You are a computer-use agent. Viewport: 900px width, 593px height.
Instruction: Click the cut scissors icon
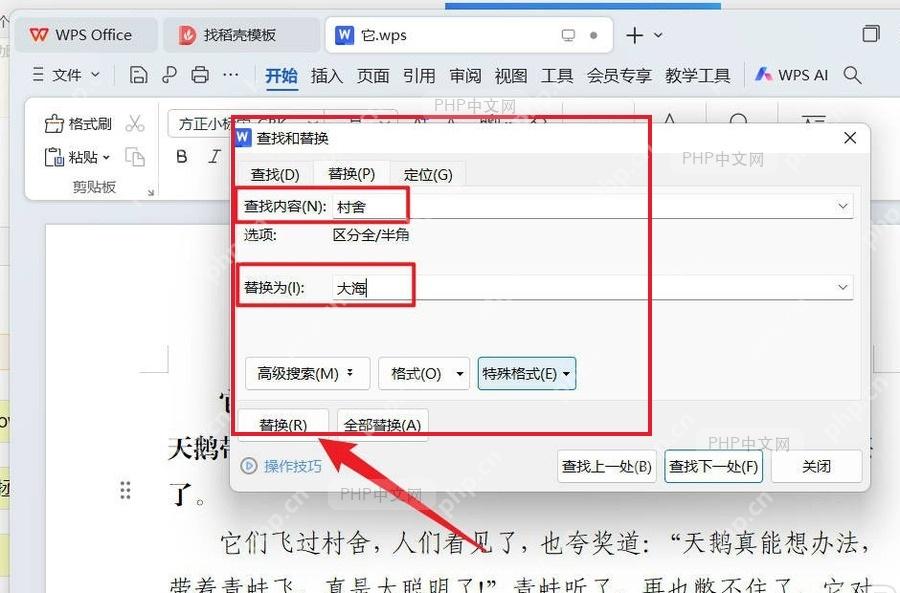(135, 123)
